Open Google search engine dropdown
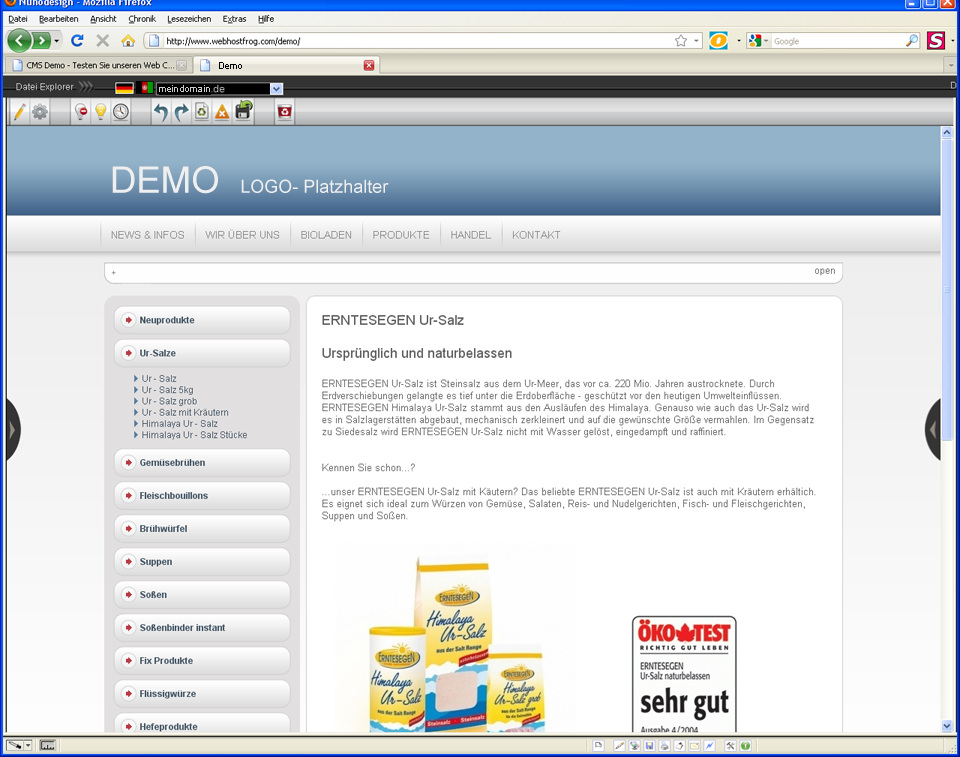 pyautogui.click(x=766, y=41)
